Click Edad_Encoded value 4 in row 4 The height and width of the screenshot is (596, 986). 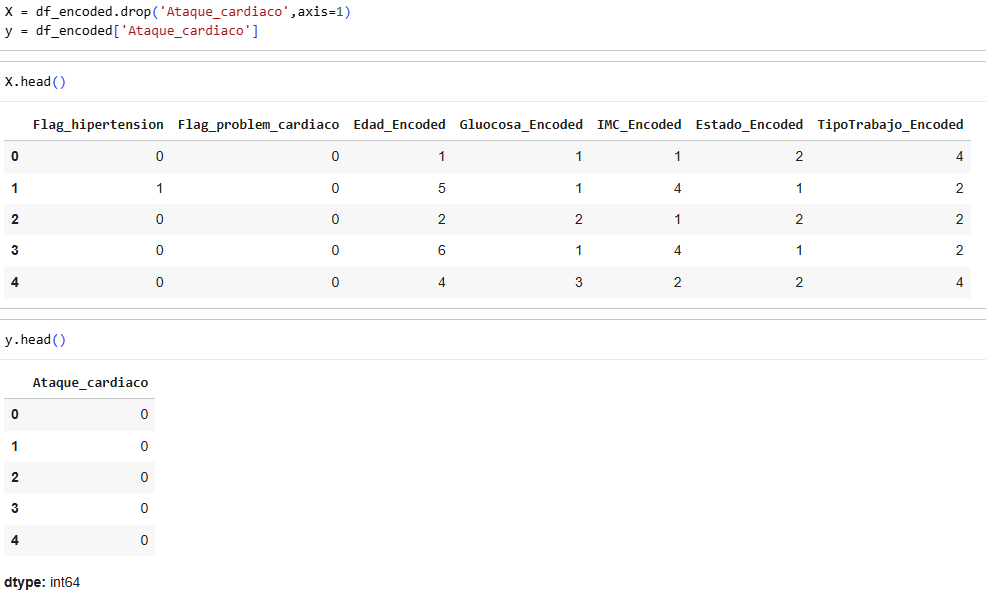(441, 282)
